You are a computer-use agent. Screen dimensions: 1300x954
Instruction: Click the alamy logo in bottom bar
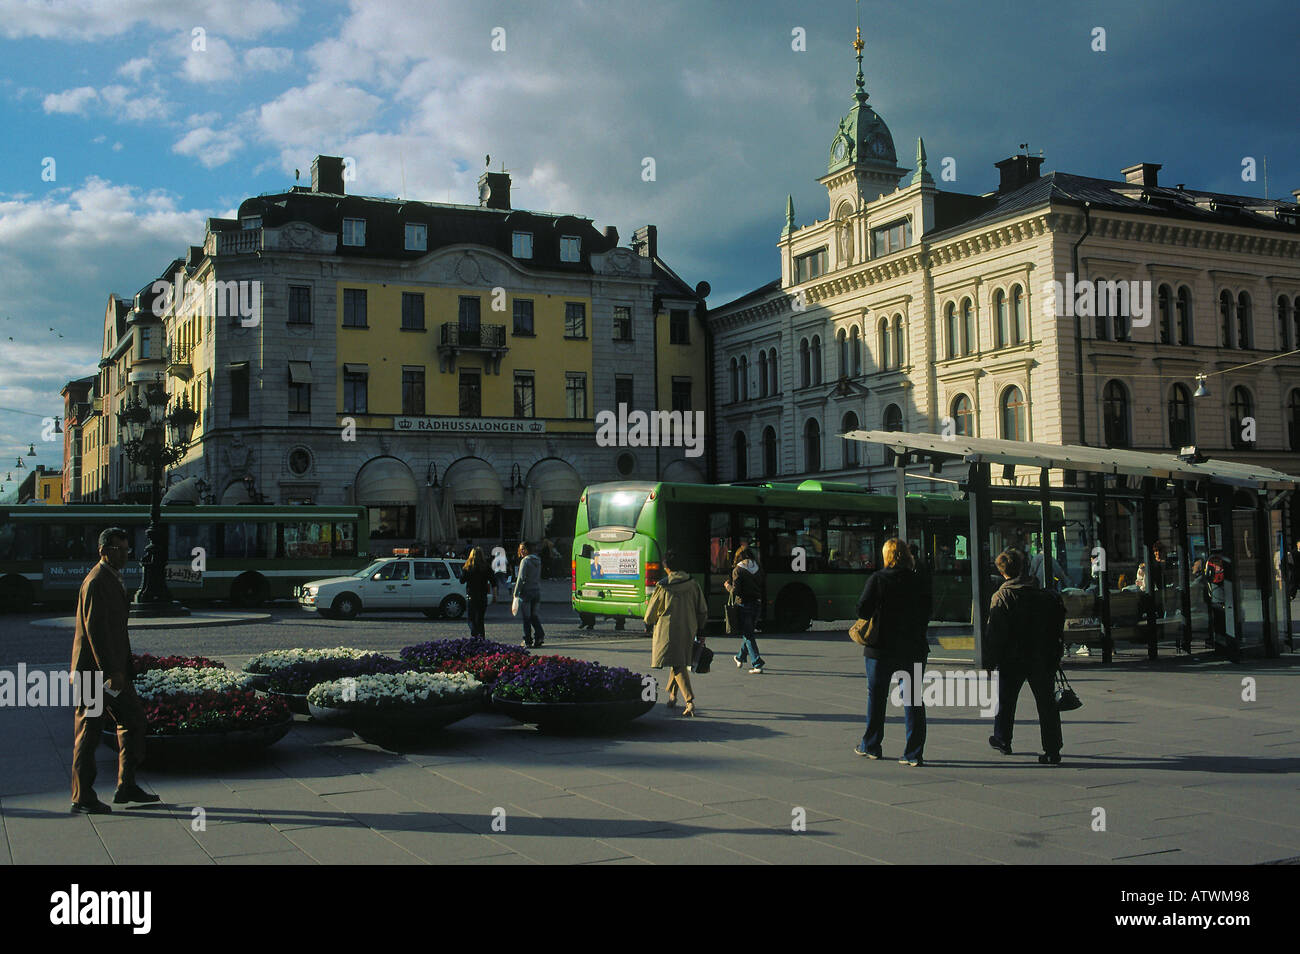[x=101, y=908]
